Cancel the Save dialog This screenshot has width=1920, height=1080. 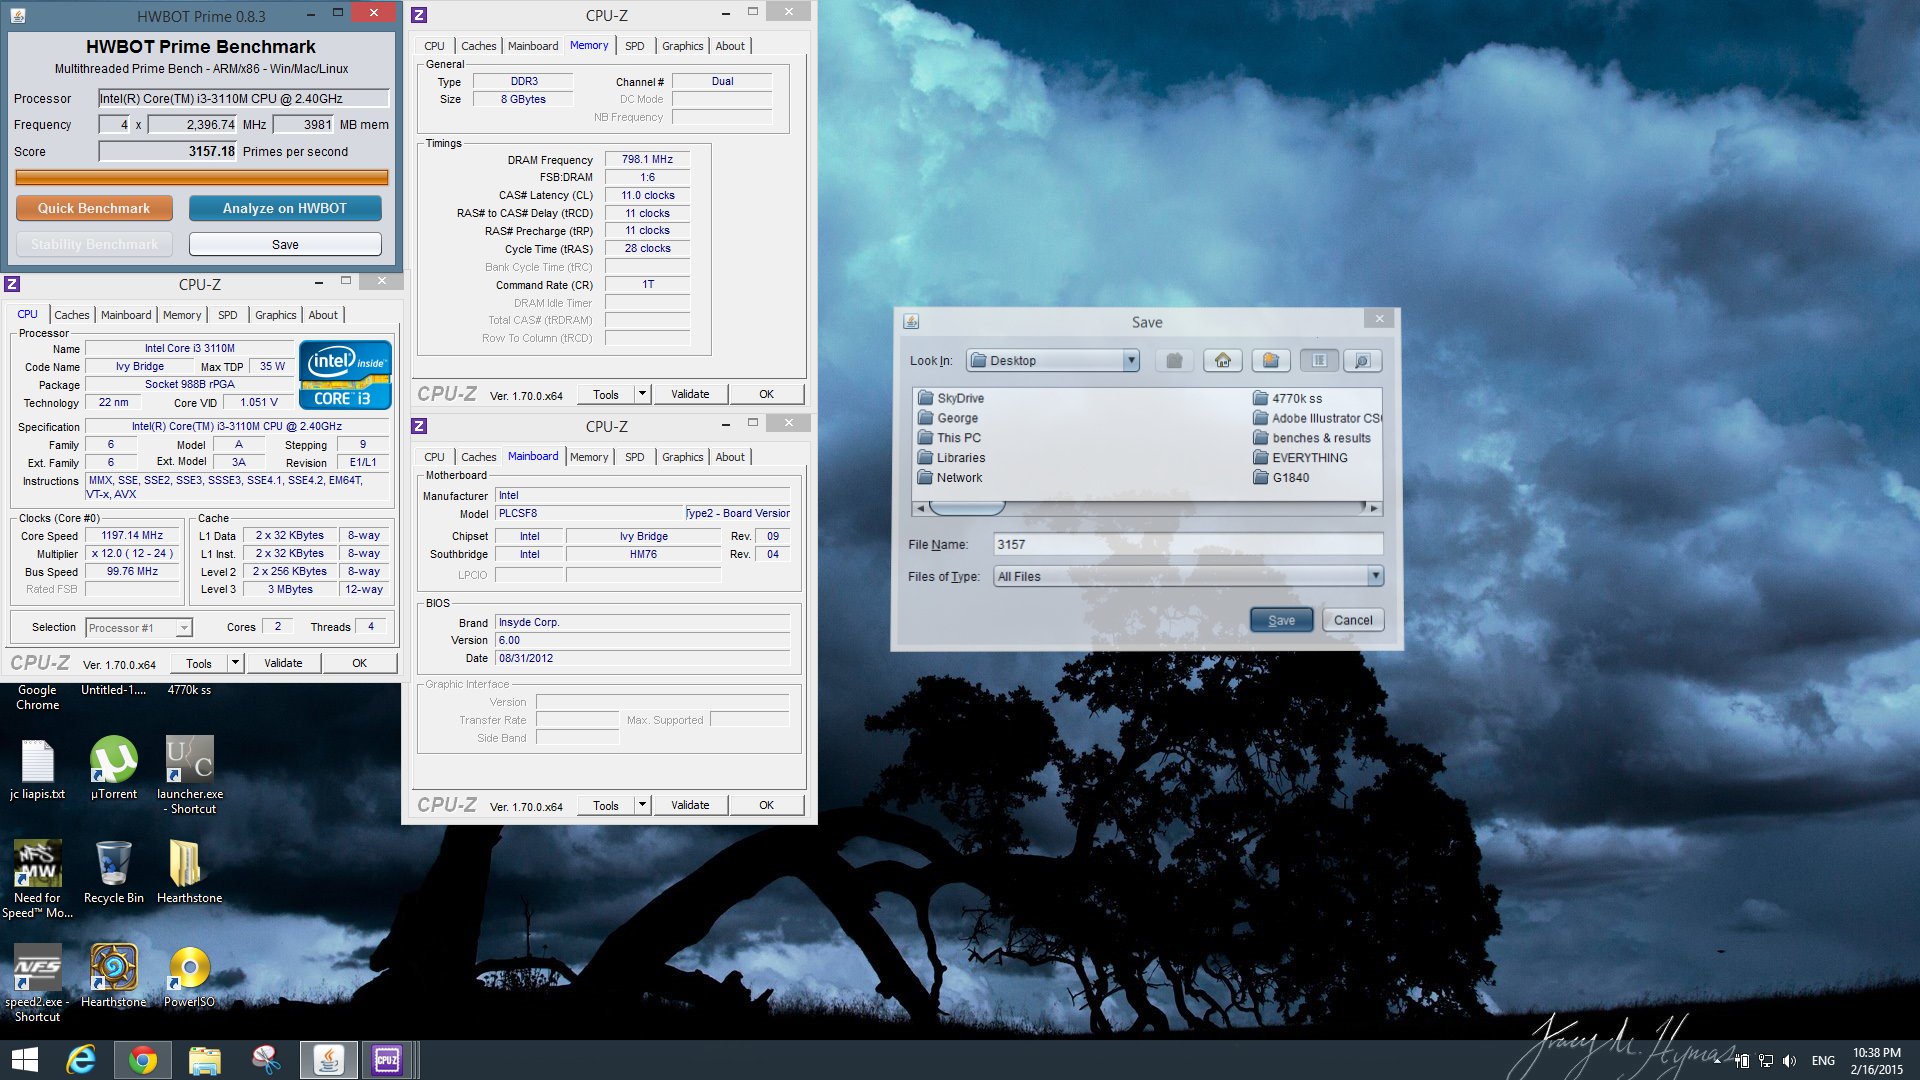coord(1353,620)
